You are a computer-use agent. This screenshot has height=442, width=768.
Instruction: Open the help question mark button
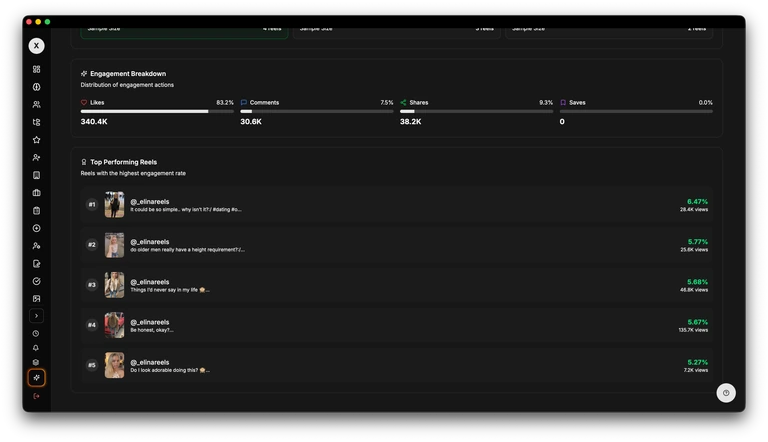tap(726, 393)
